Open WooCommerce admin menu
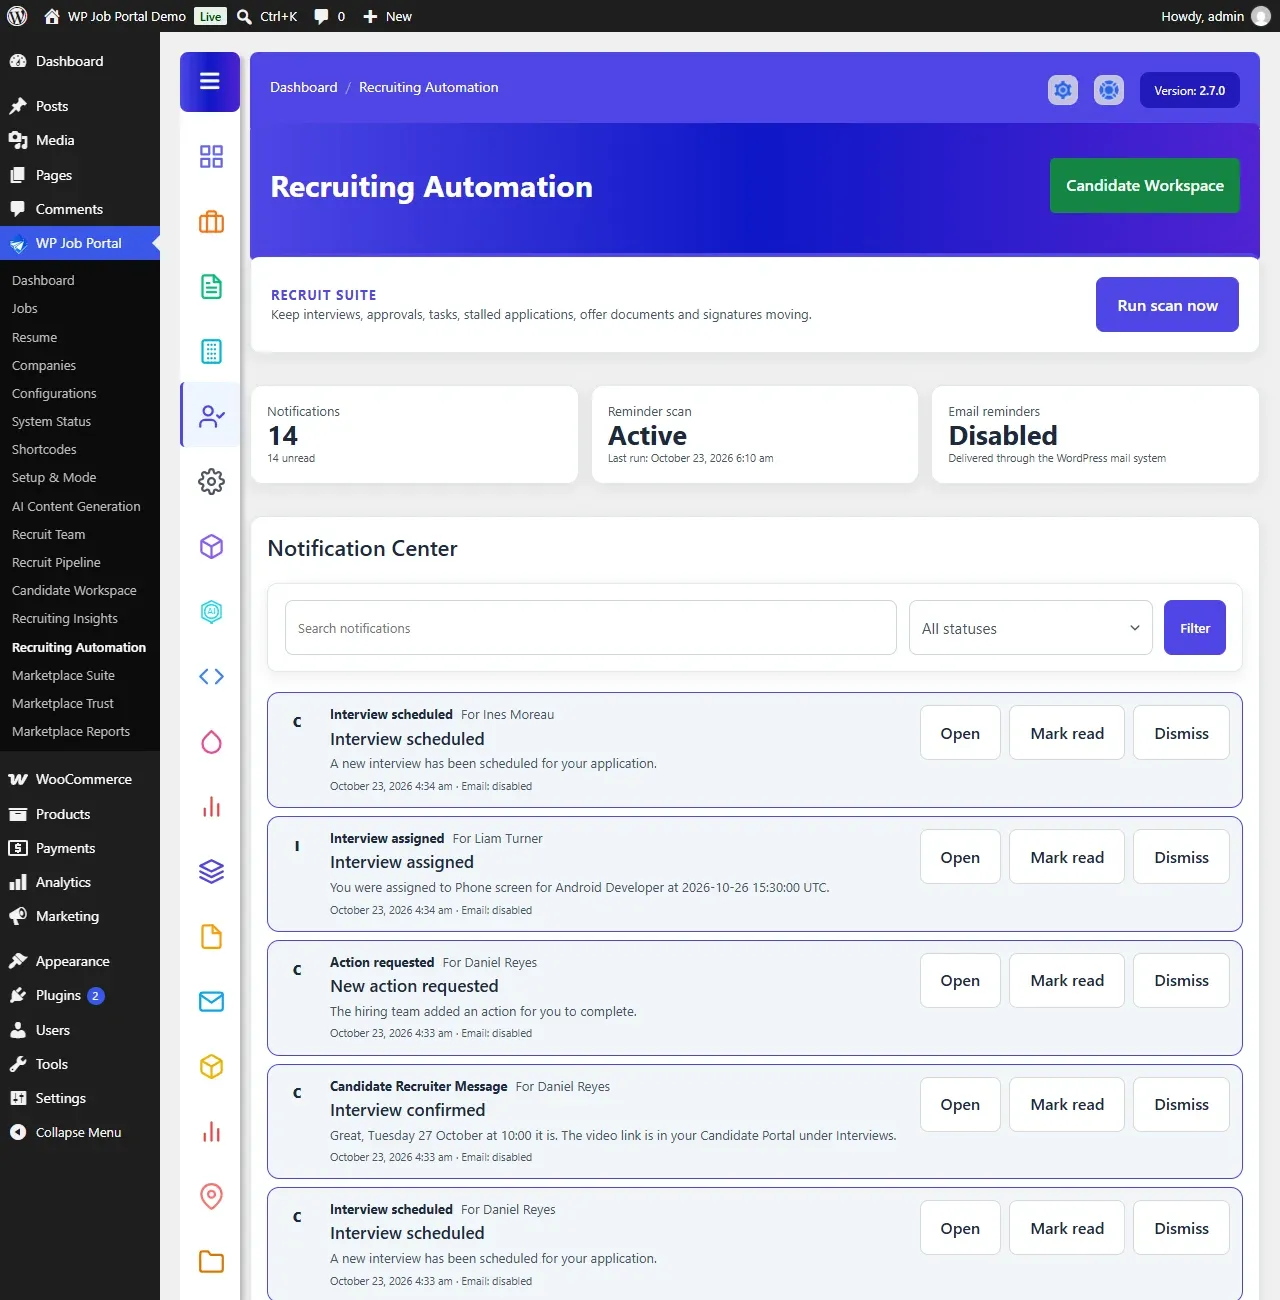Image resolution: width=1280 pixels, height=1300 pixels. coord(80,779)
